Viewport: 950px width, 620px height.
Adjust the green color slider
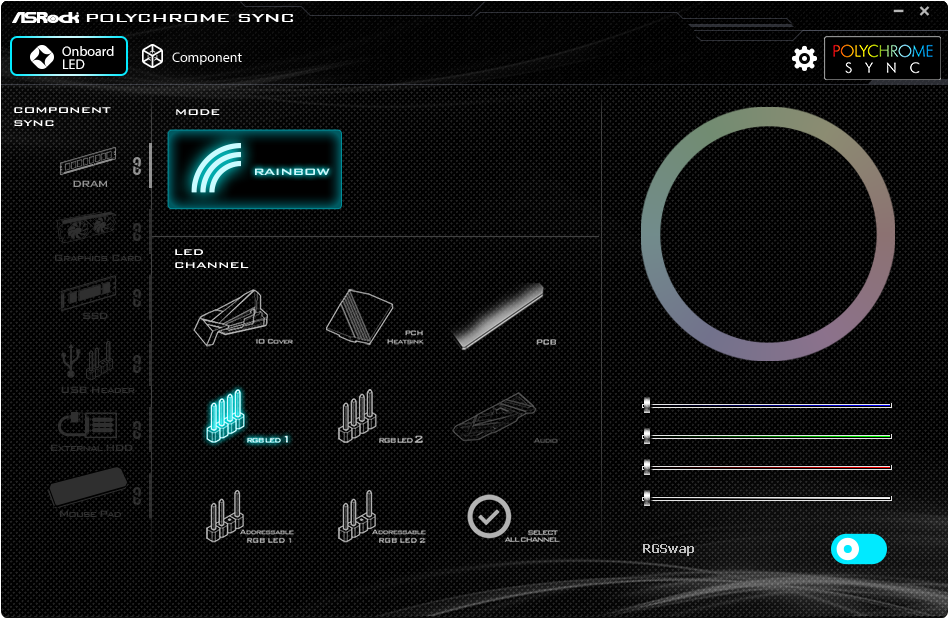(x=767, y=436)
